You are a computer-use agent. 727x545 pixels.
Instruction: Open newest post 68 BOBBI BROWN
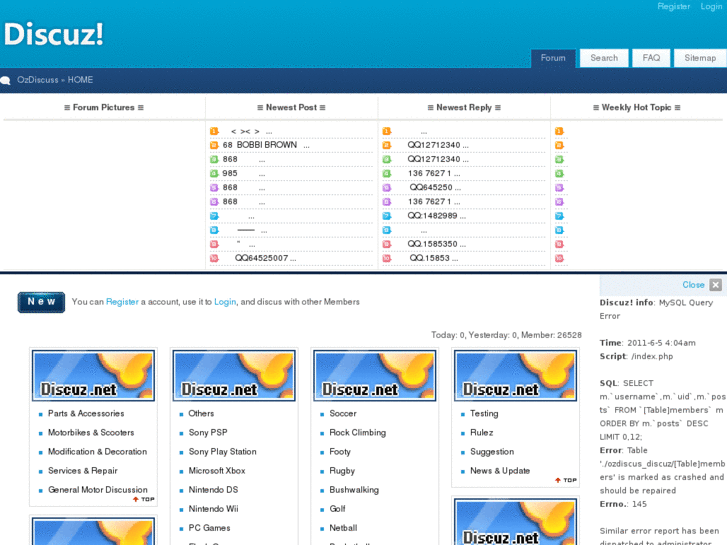(x=266, y=145)
